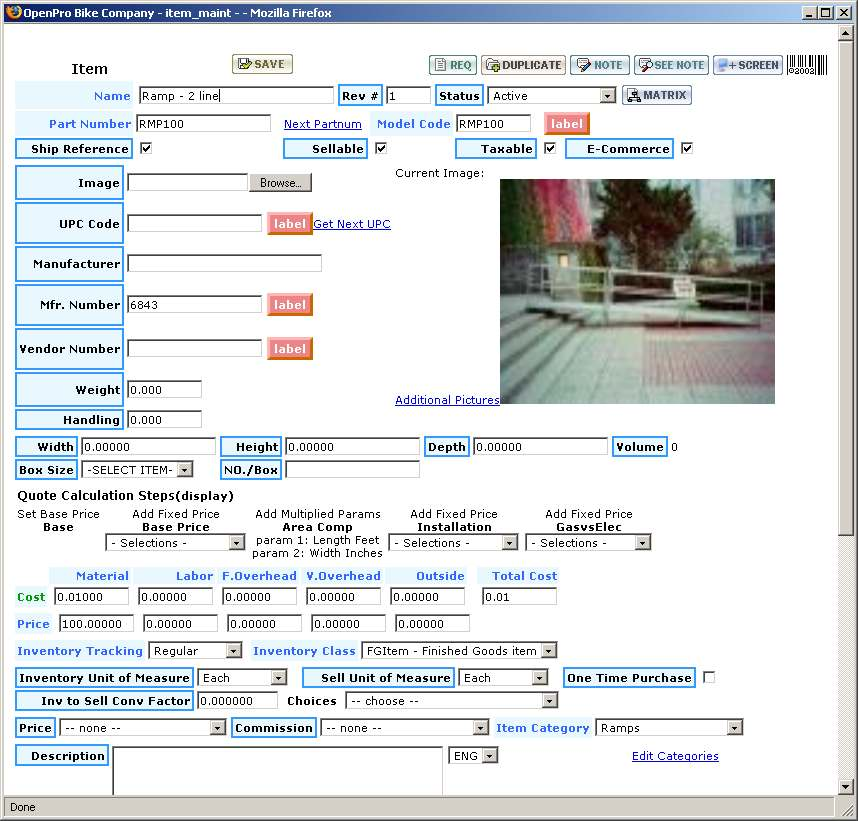Disable the E-Commerce checkbox
This screenshot has height=821, width=858.
point(686,148)
